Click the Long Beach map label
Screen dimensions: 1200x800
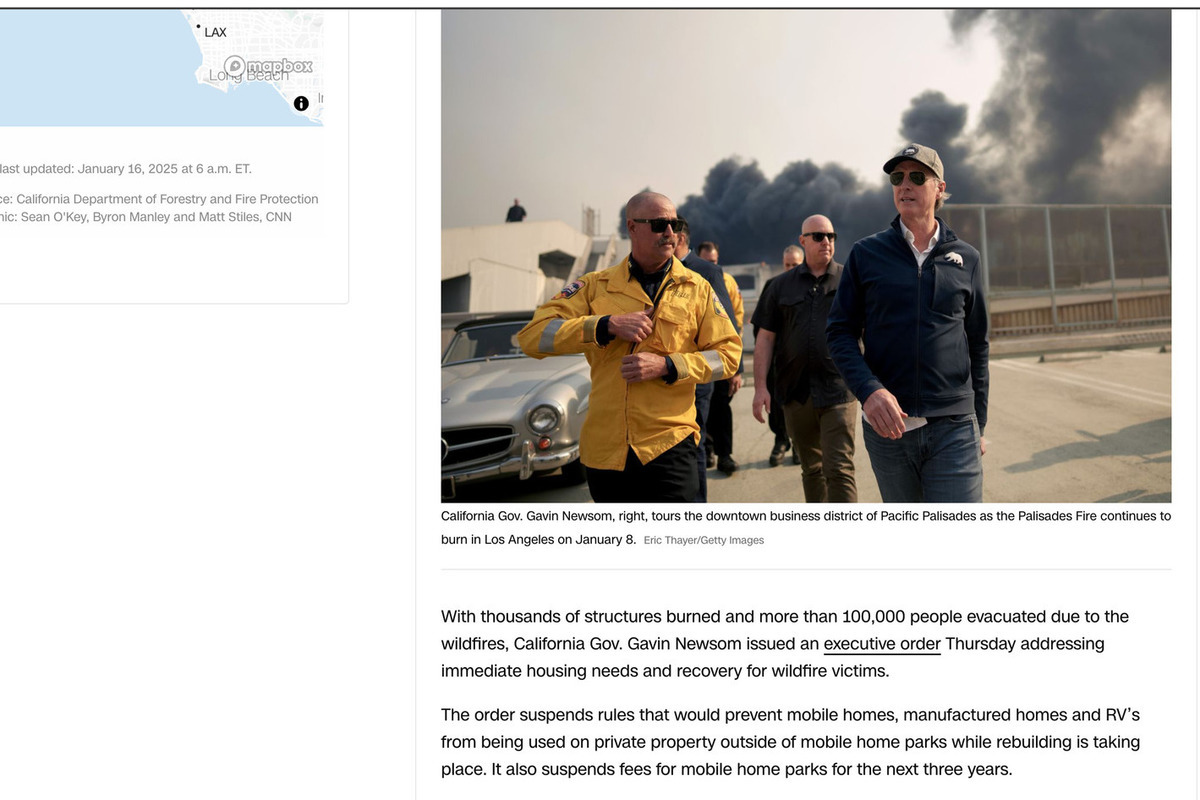(249, 76)
